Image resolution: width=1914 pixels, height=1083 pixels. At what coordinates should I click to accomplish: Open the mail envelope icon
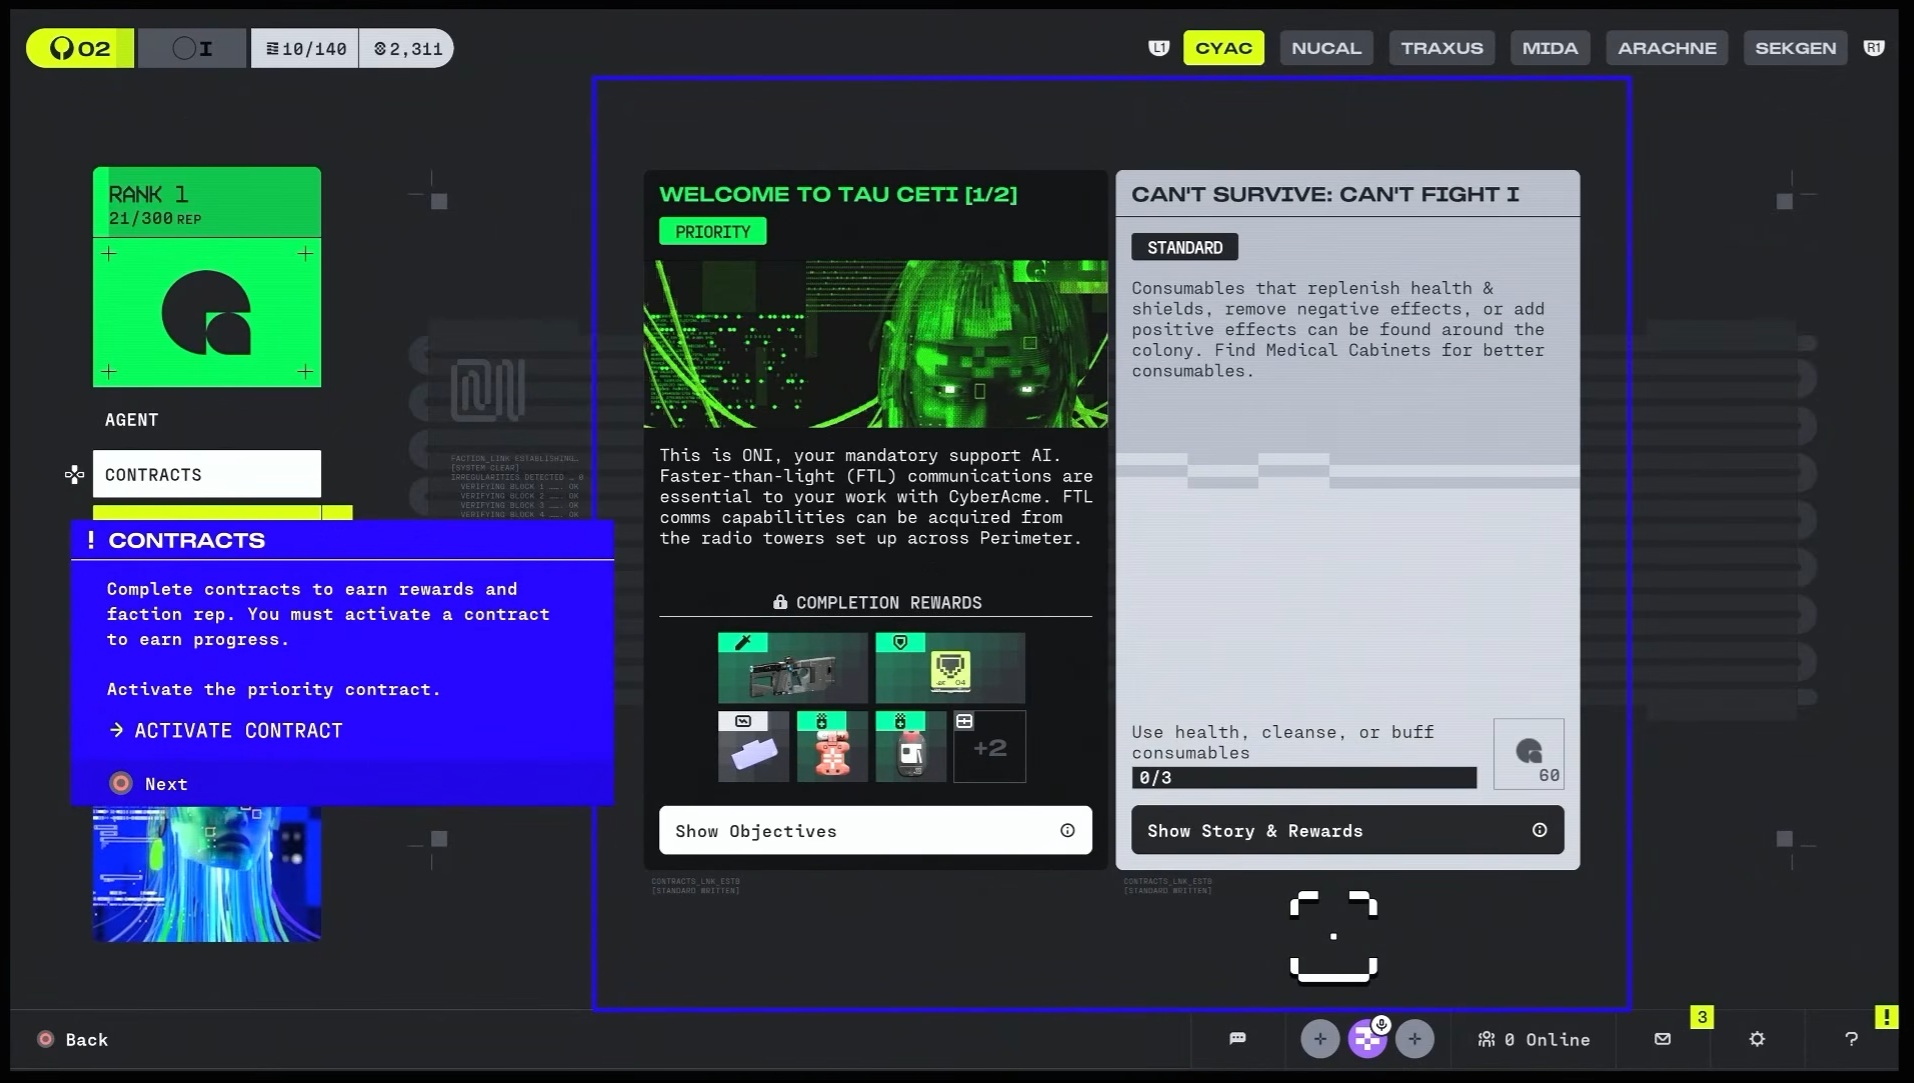click(x=1662, y=1039)
